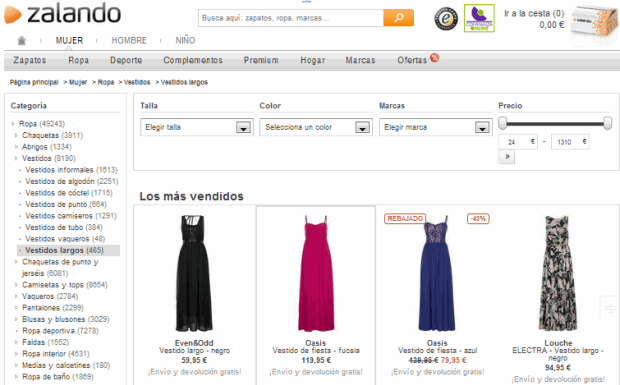This screenshot has width=620, height=385.
Task: Open 'Faldas (1552)' category
Action: 45,342
